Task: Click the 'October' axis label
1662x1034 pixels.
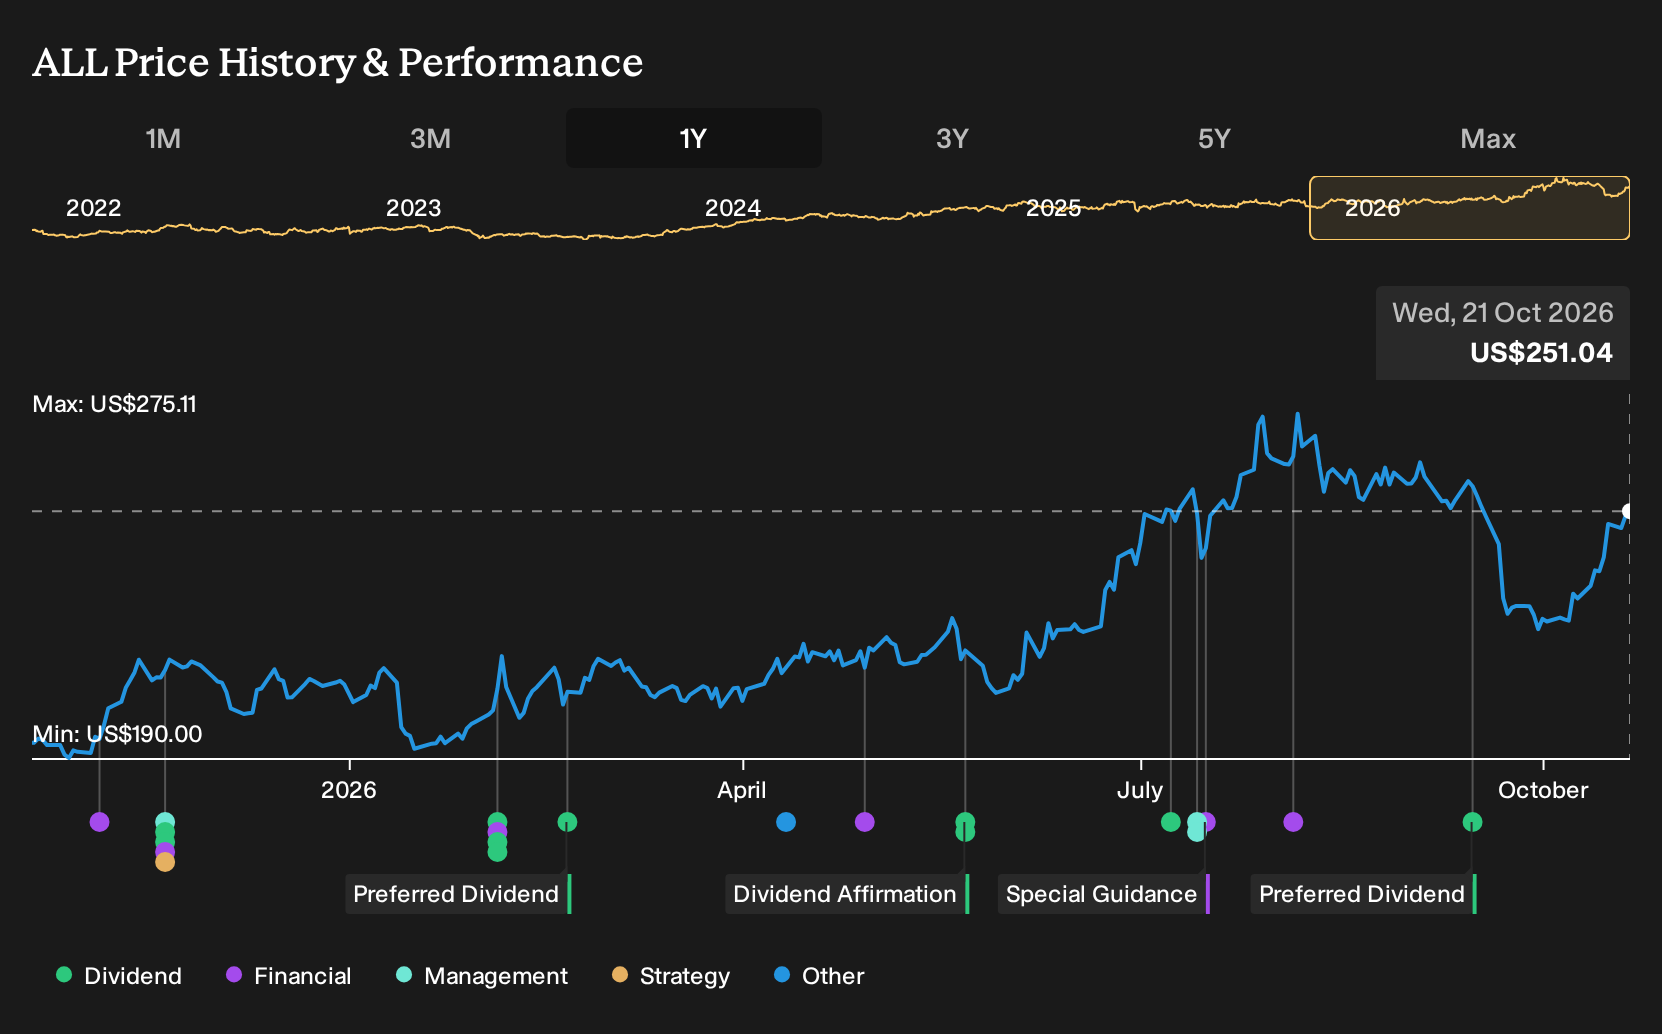Action: tap(1543, 790)
